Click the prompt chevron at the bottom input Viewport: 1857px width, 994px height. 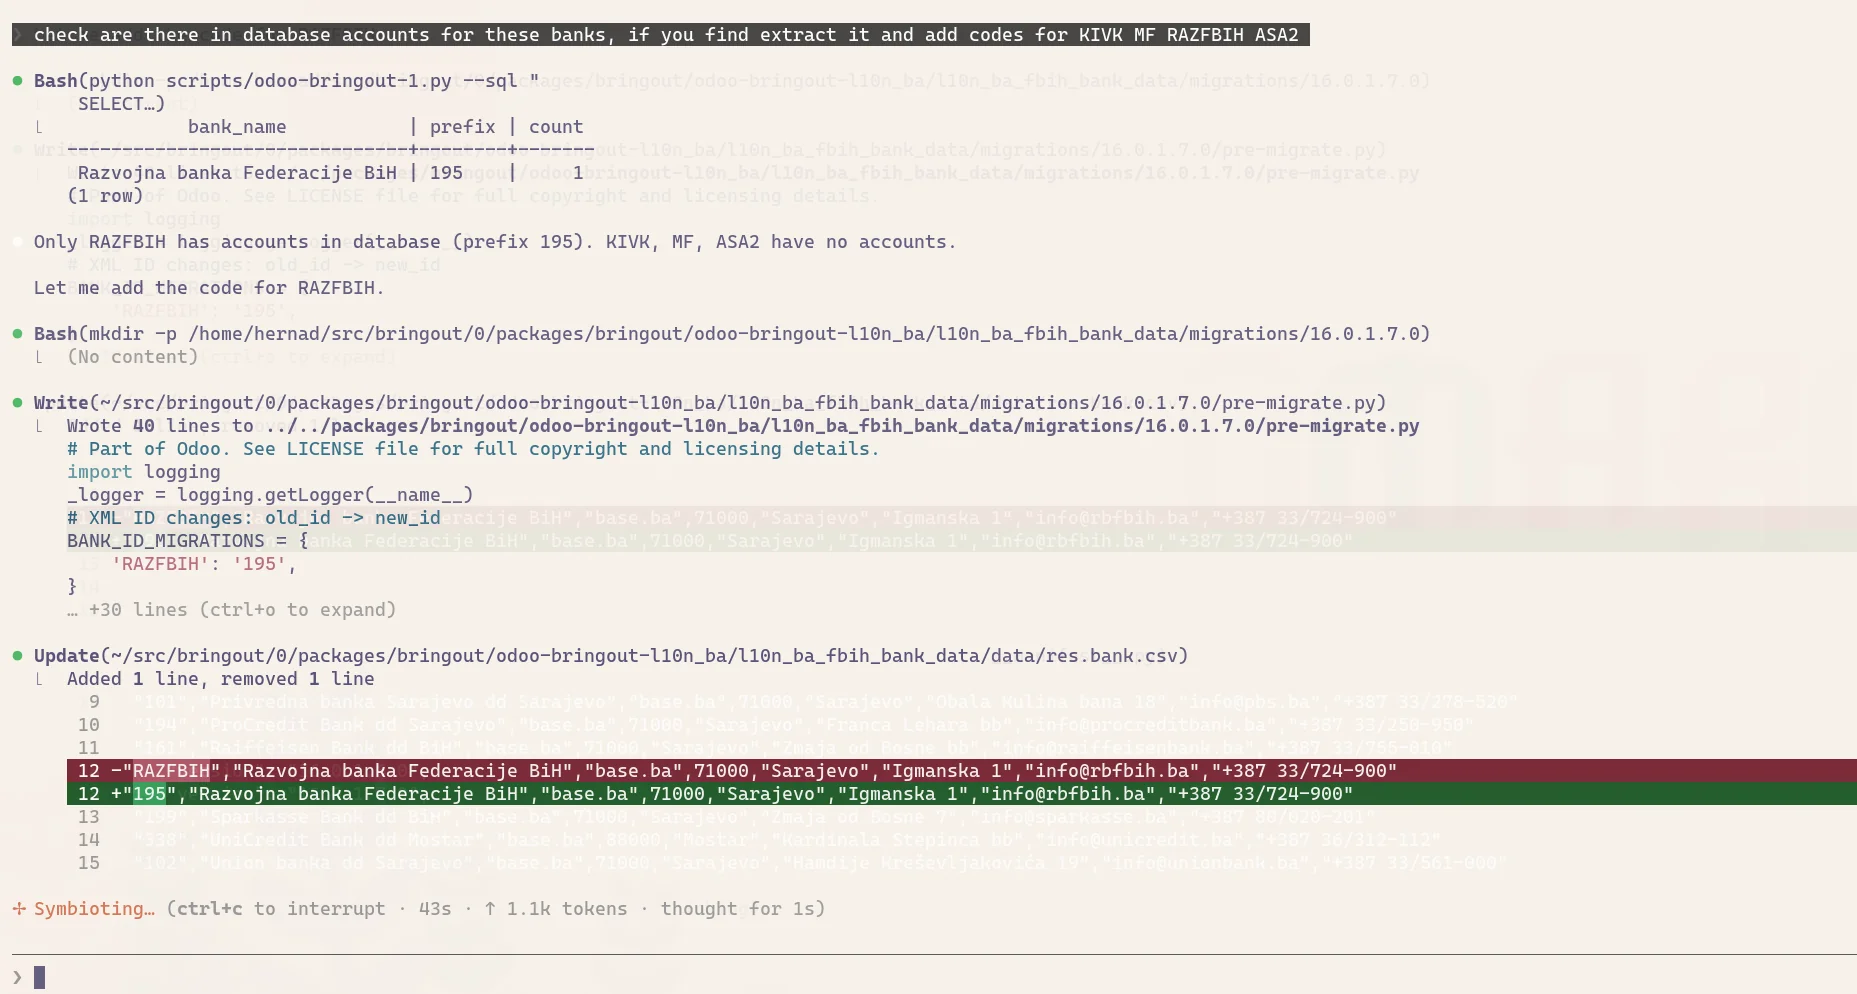[17, 977]
